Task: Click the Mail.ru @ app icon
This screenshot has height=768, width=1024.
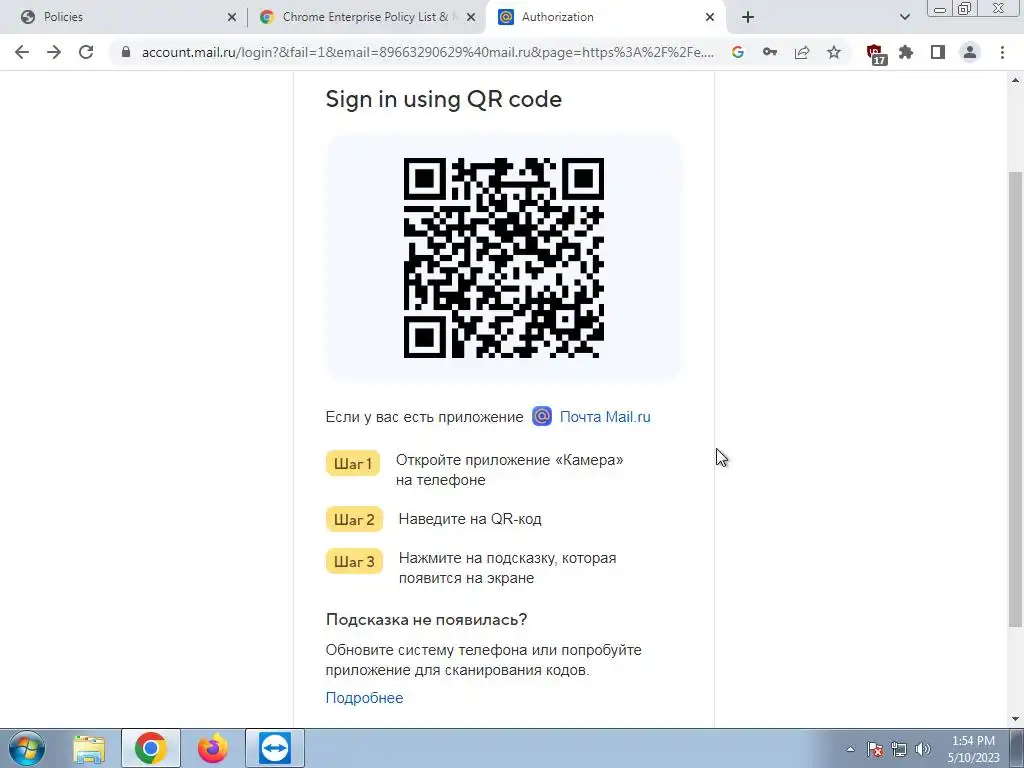Action: click(542, 416)
